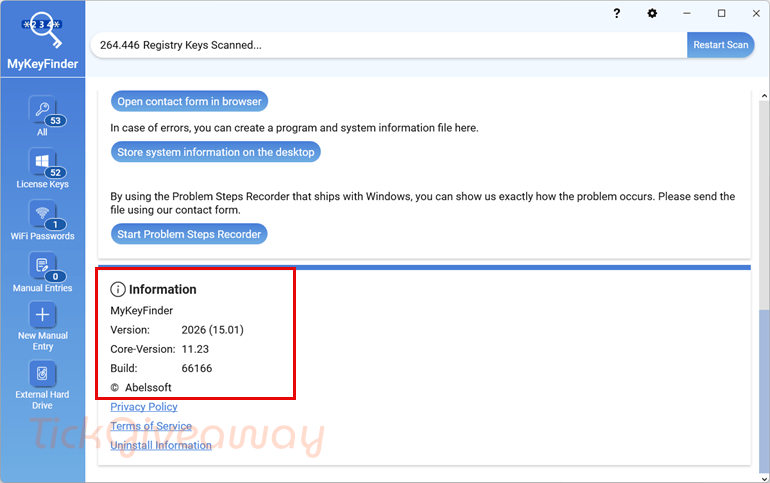
Task: Open the help question mark
Action: tap(617, 13)
